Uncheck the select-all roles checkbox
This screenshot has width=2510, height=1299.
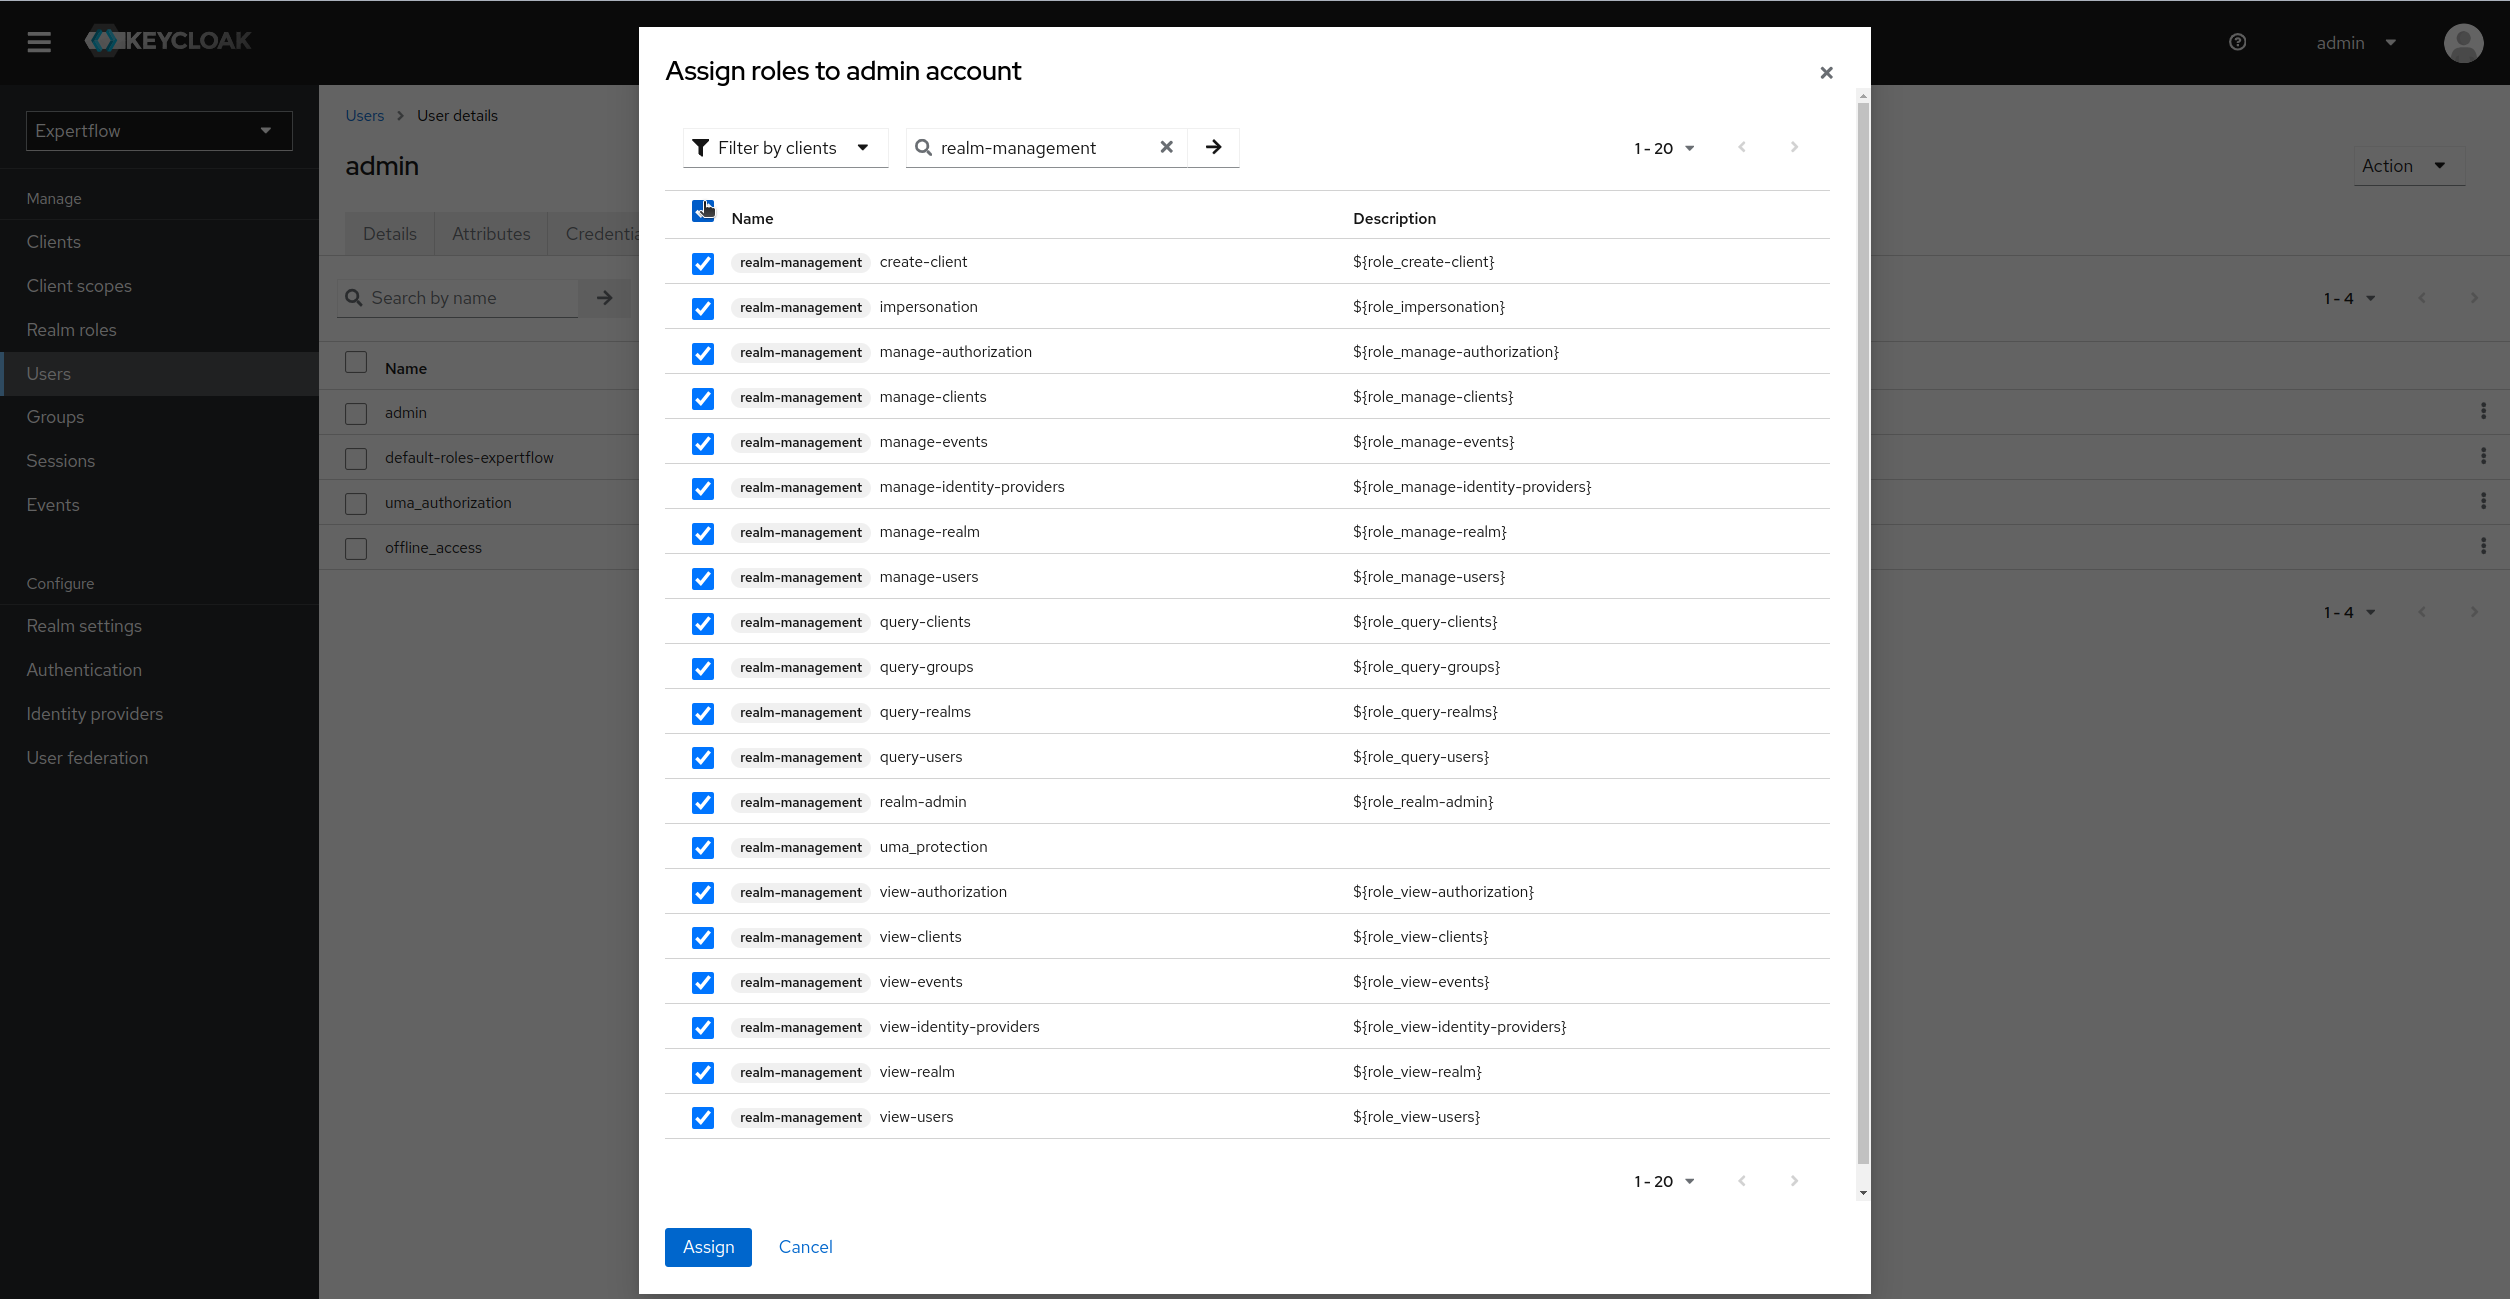(x=702, y=211)
